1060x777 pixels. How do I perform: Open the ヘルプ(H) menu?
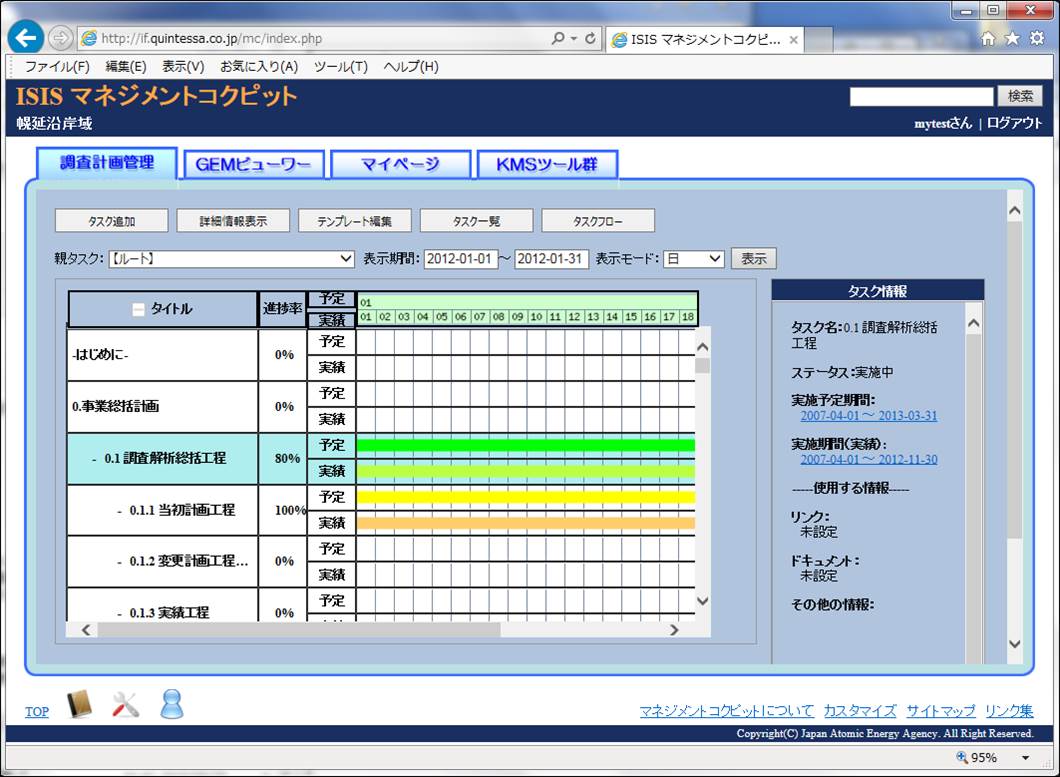click(x=411, y=66)
